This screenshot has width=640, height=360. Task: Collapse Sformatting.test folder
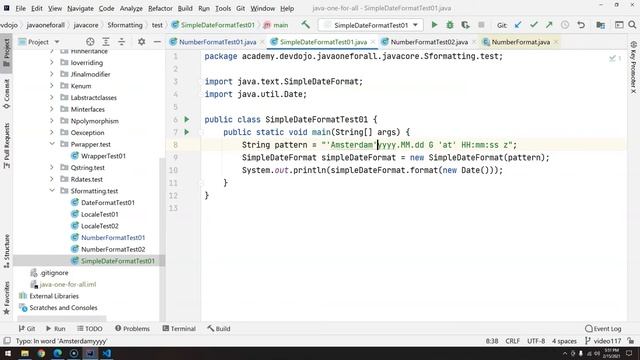tap(52, 191)
